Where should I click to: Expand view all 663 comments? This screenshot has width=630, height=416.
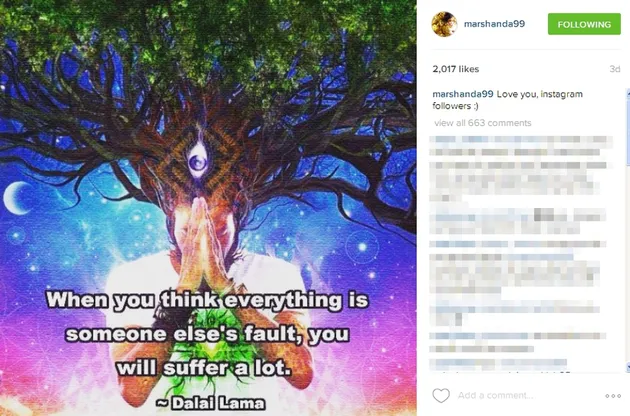click(483, 123)
